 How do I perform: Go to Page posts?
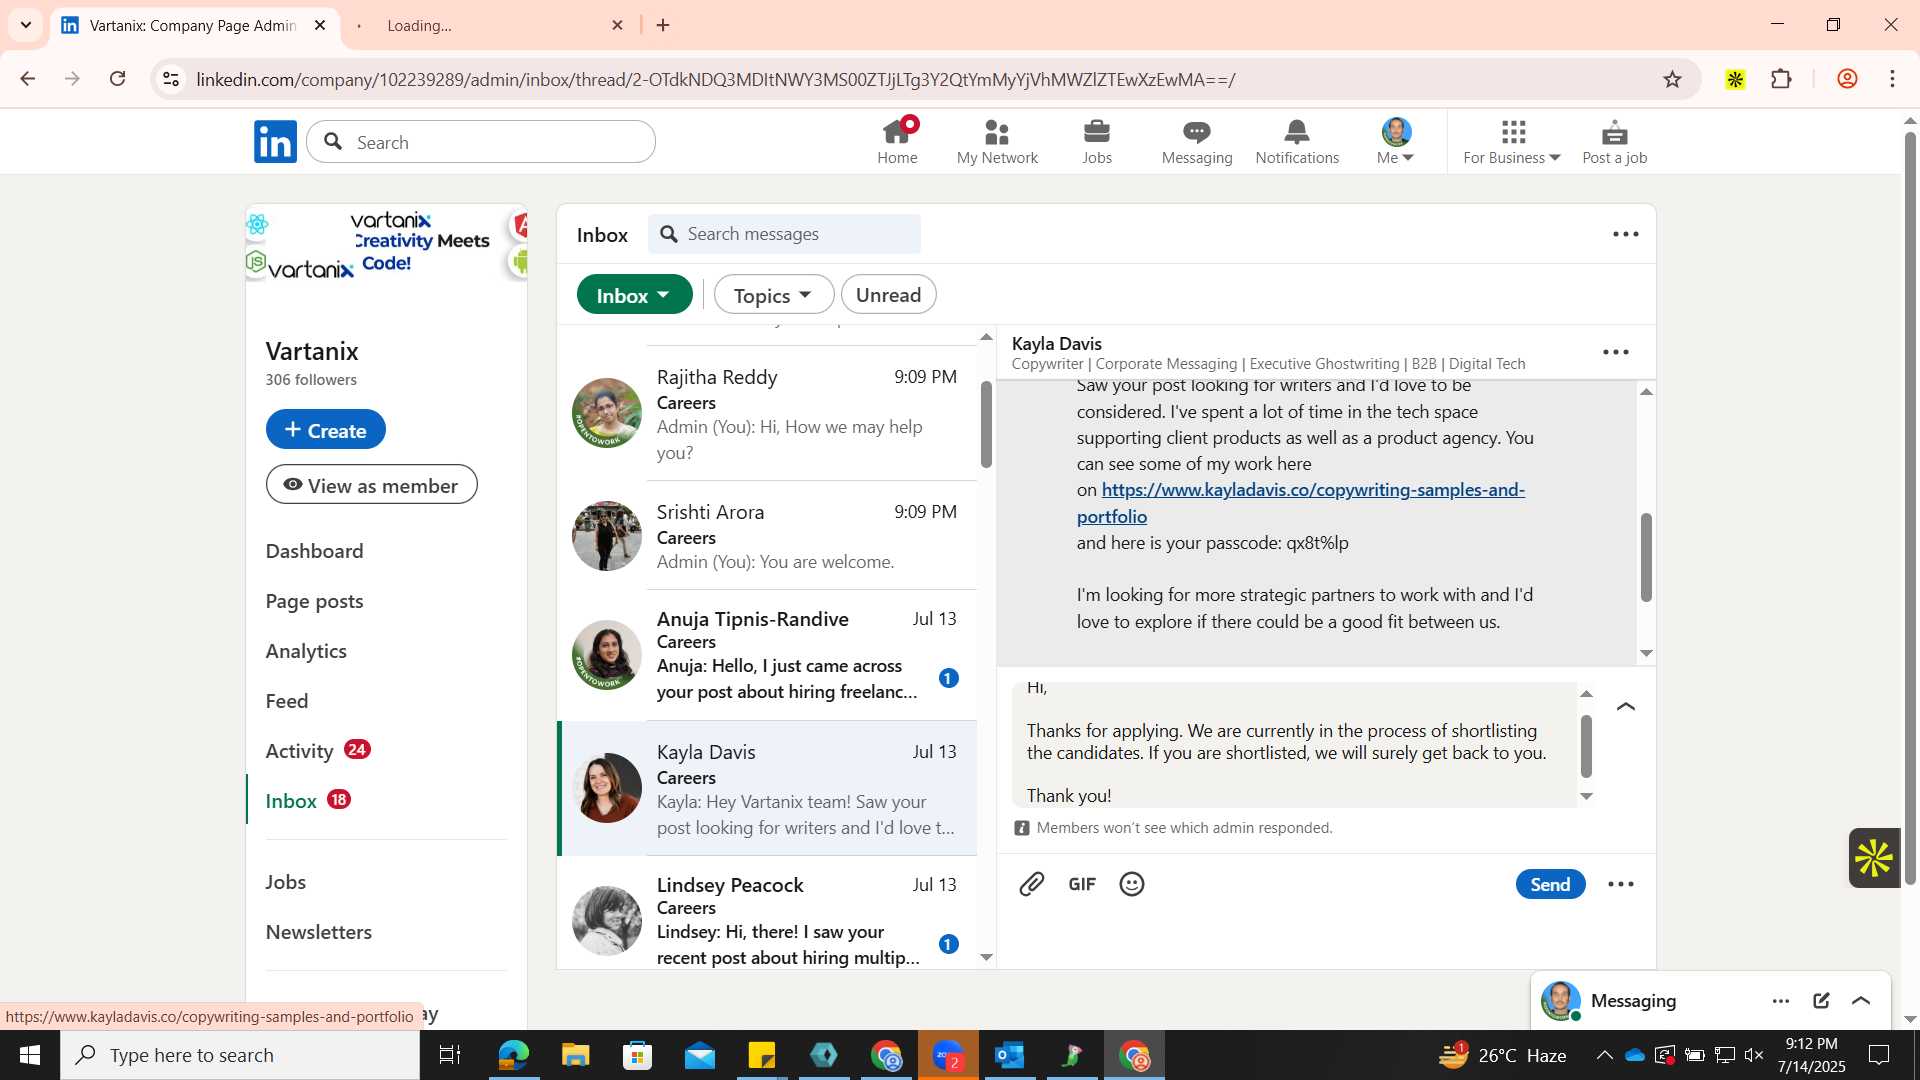(x=315, y=601)
